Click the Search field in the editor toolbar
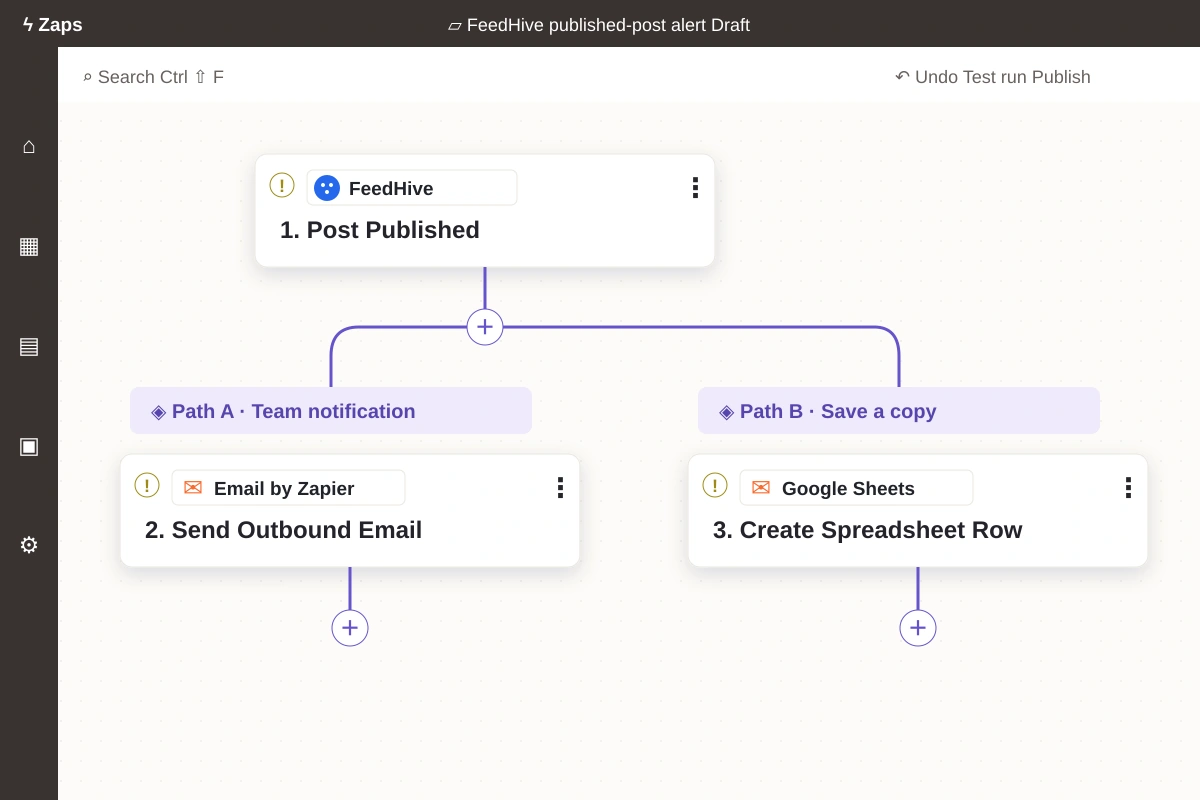Image resolution: width=1200 pixels, height=800 pixels. pos(153,77)
